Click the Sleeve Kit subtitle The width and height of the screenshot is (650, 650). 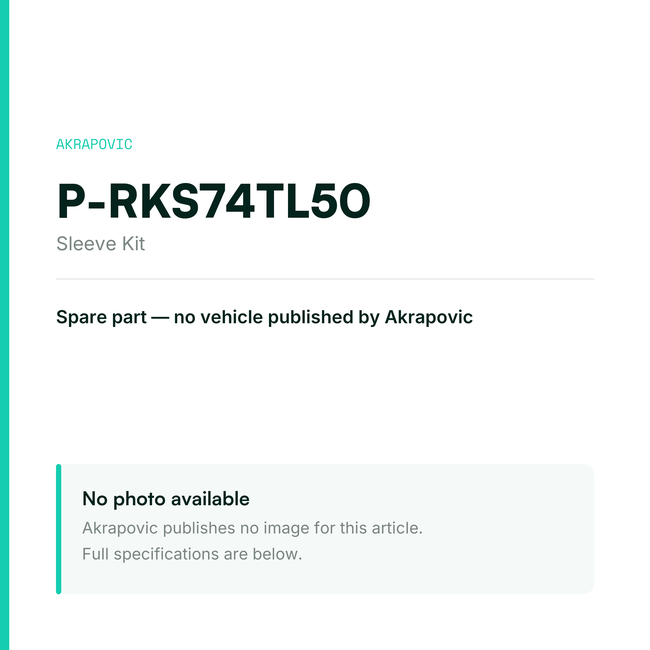(x=101, y=244)
